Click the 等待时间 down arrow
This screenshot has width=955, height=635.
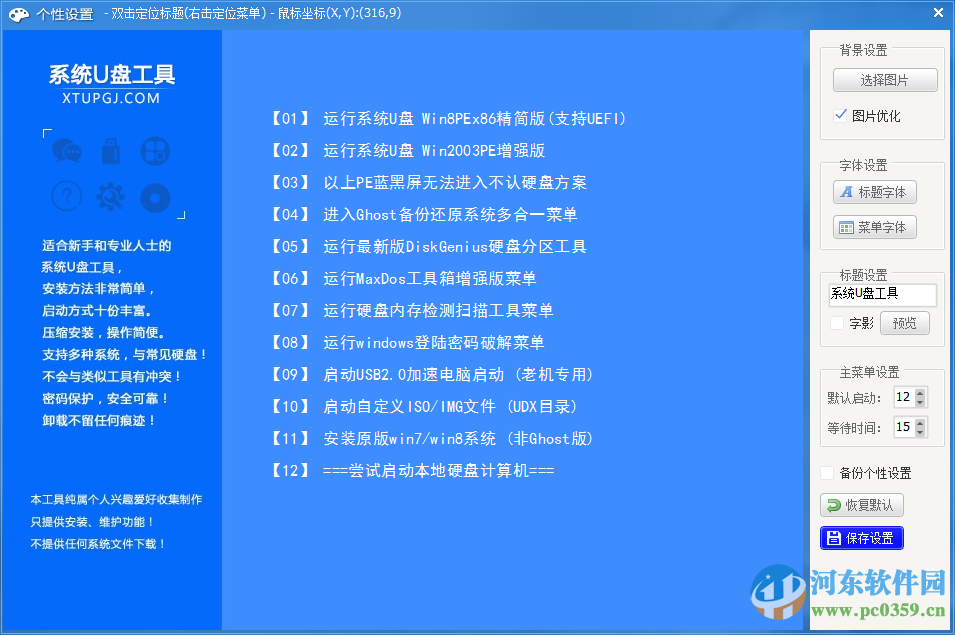tap(920, 432)
